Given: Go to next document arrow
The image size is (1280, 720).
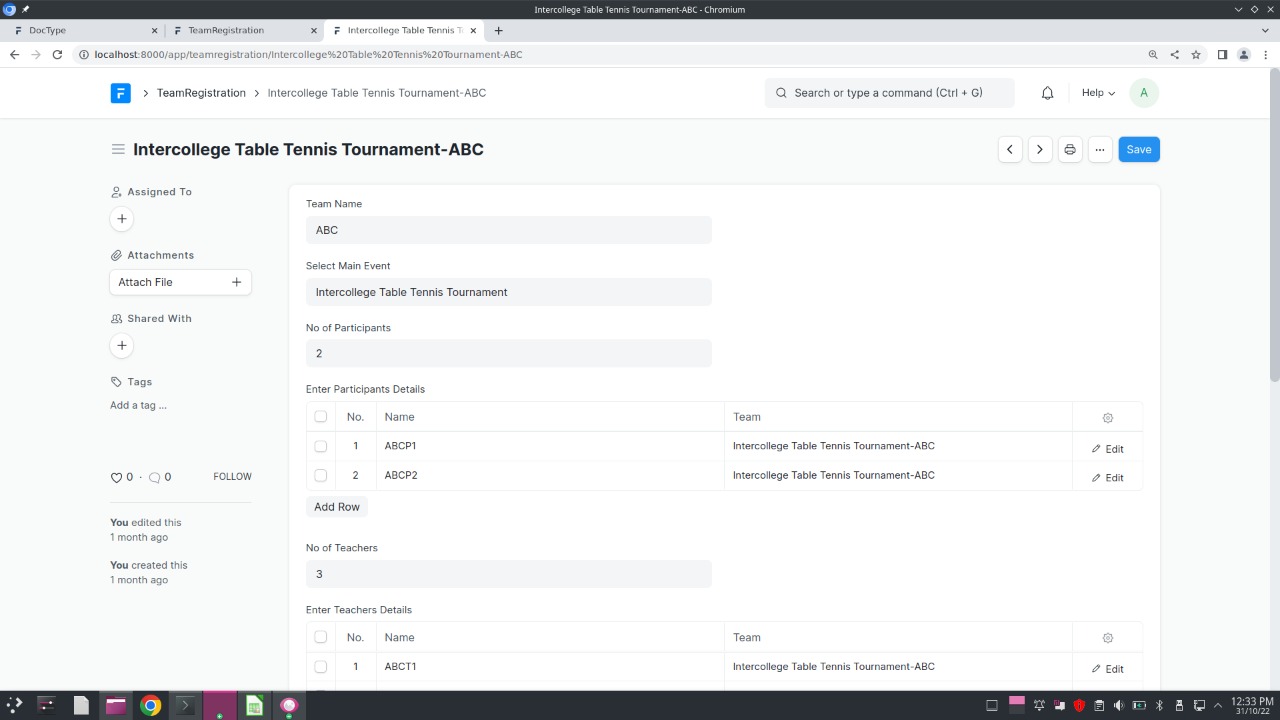Looking at the screenshot, I should tap(1040, 149).
